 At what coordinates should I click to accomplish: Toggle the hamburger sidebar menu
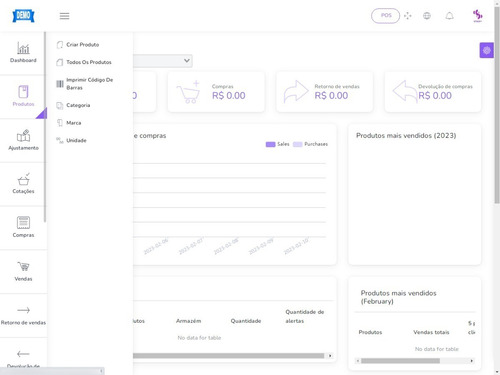click(x=64, y=16)
